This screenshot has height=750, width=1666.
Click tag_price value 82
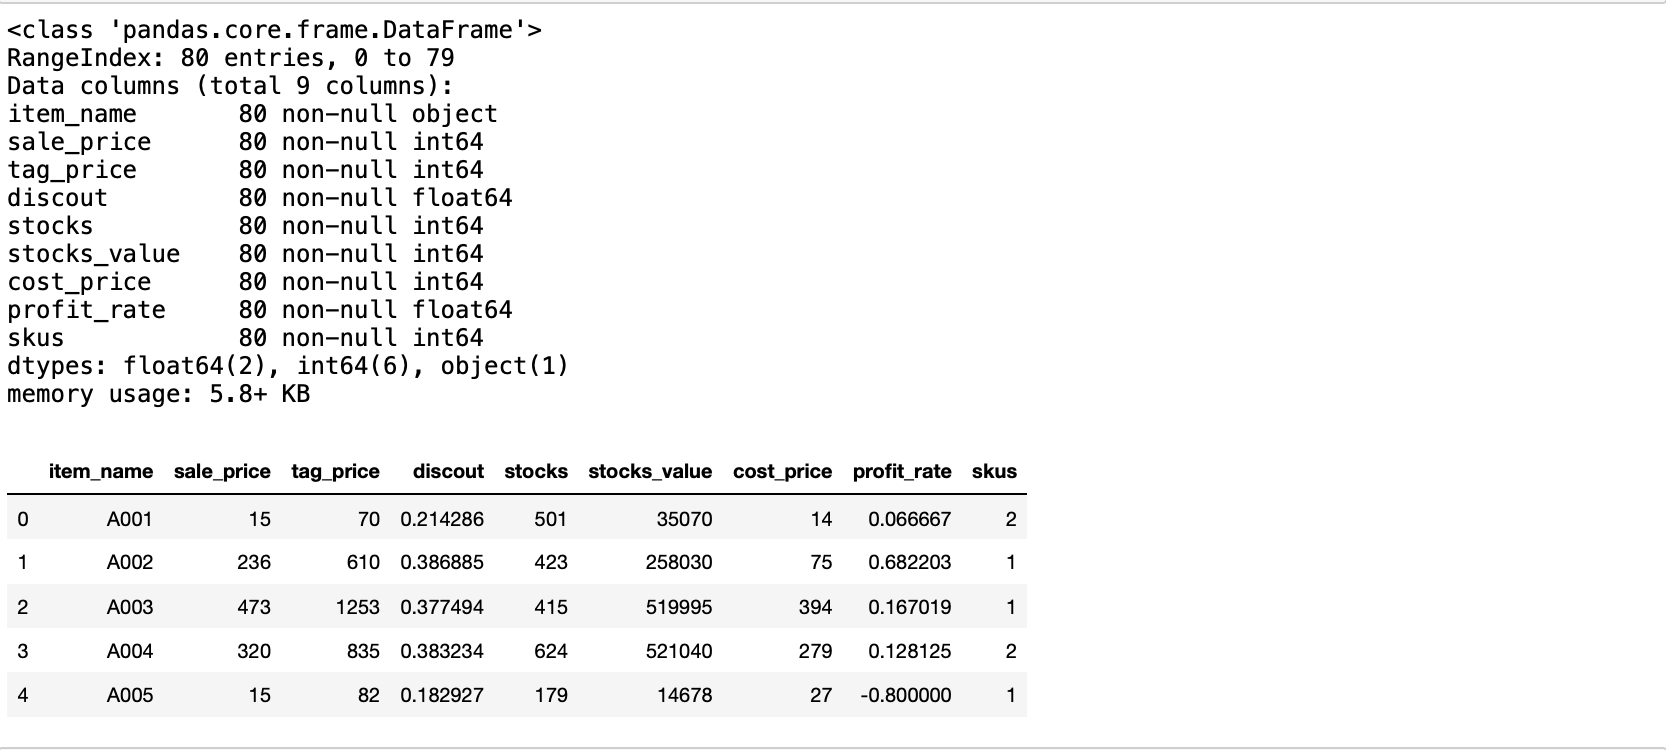(369, 695)
